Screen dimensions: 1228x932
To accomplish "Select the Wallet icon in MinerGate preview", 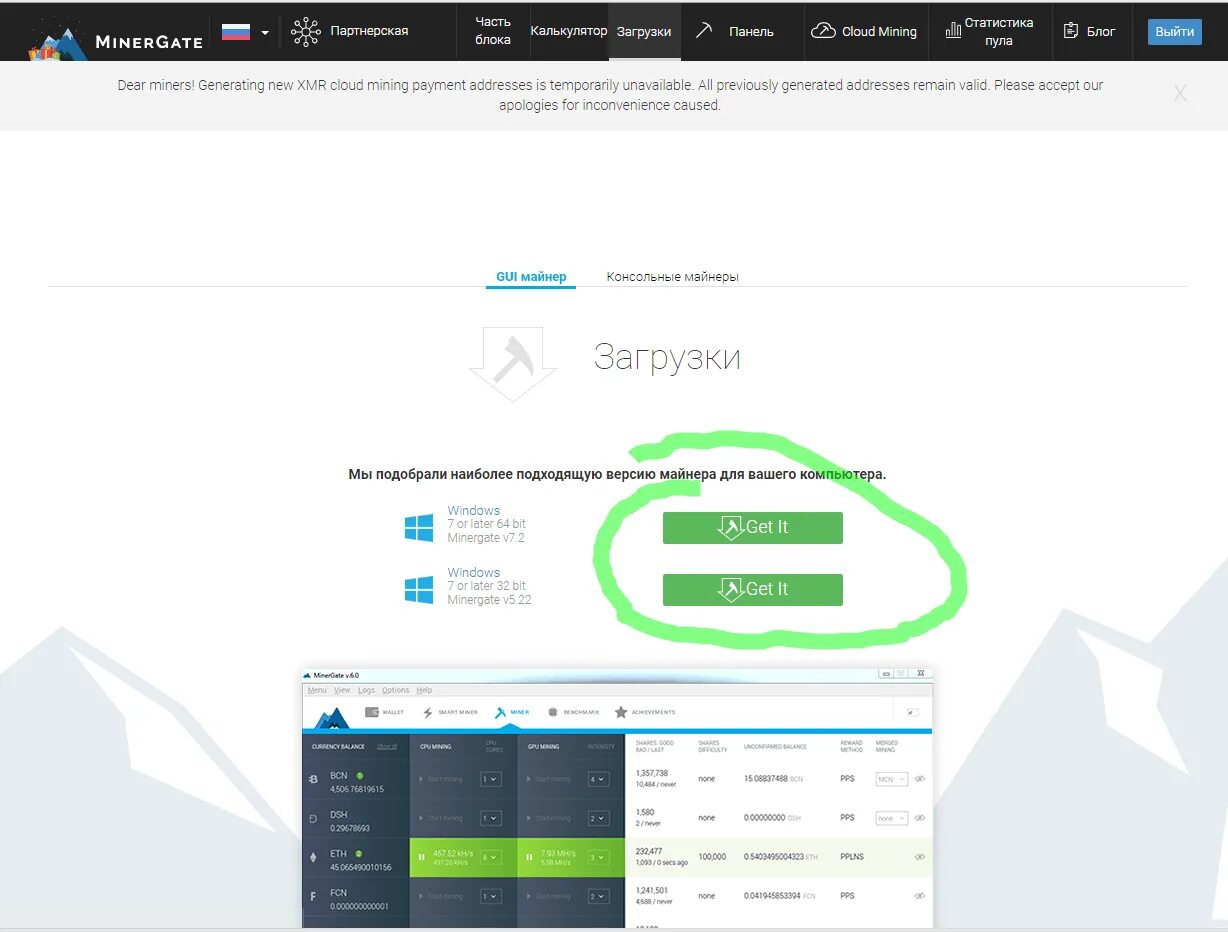I will (371, 712).
